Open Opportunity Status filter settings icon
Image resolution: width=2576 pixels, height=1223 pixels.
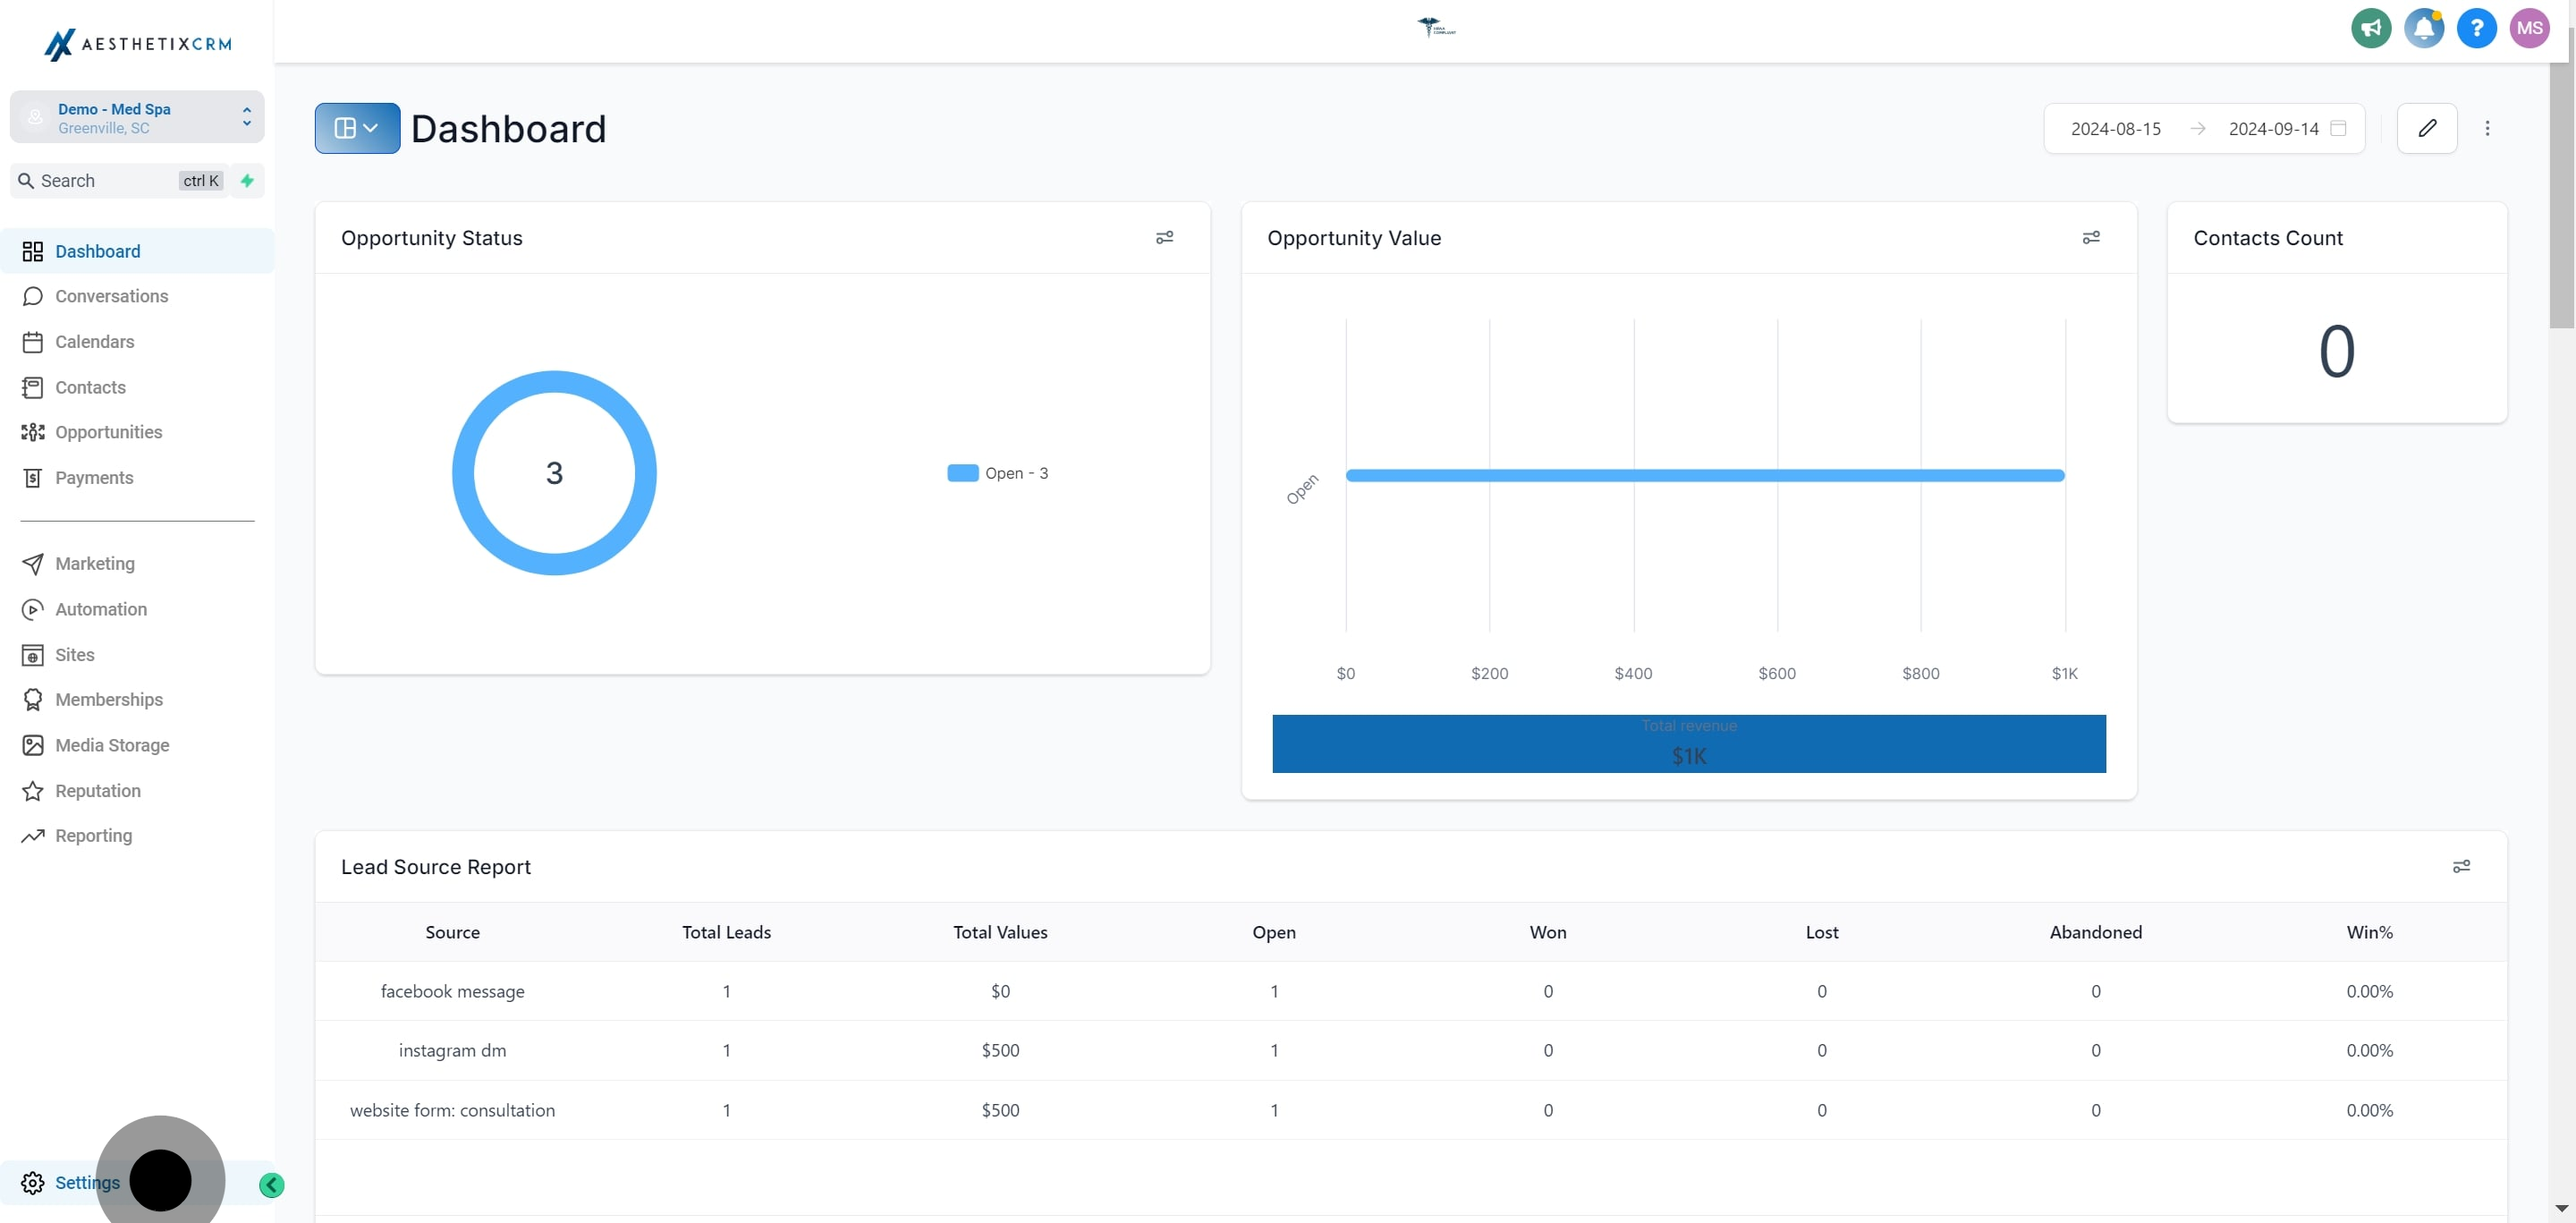coord(1164,238)
